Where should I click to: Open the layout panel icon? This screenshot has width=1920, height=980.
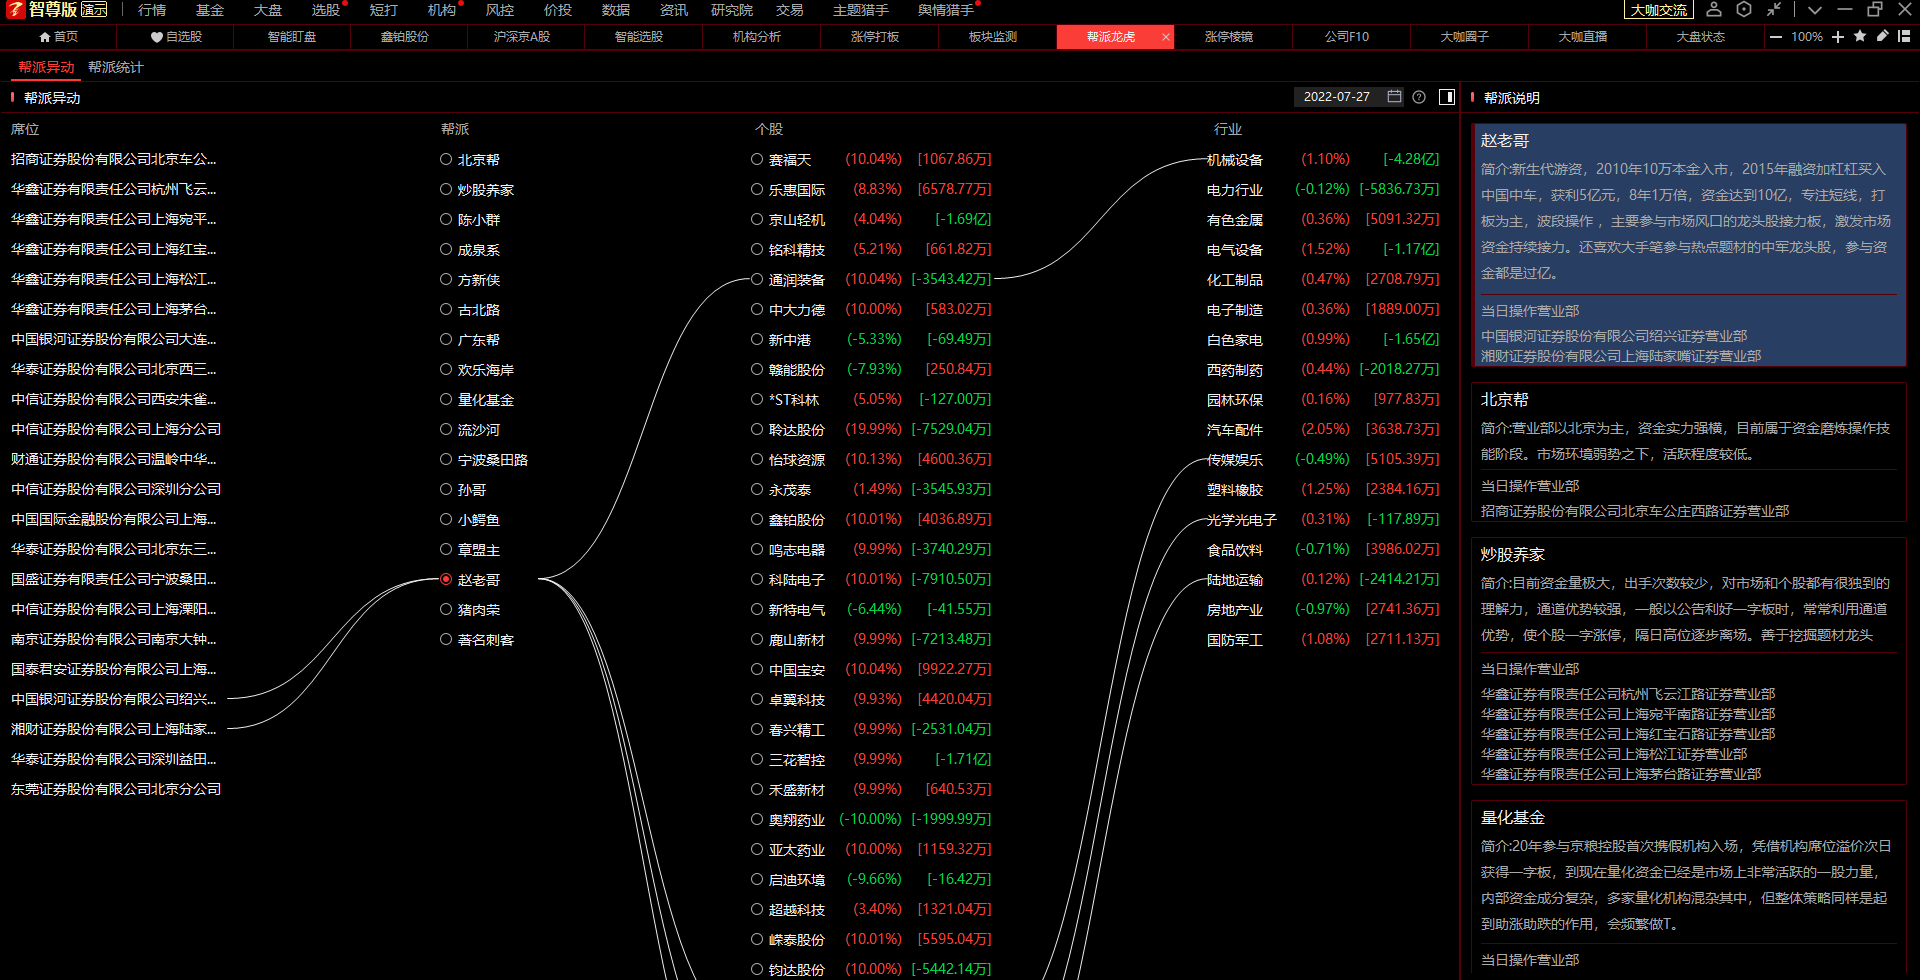1904,36
